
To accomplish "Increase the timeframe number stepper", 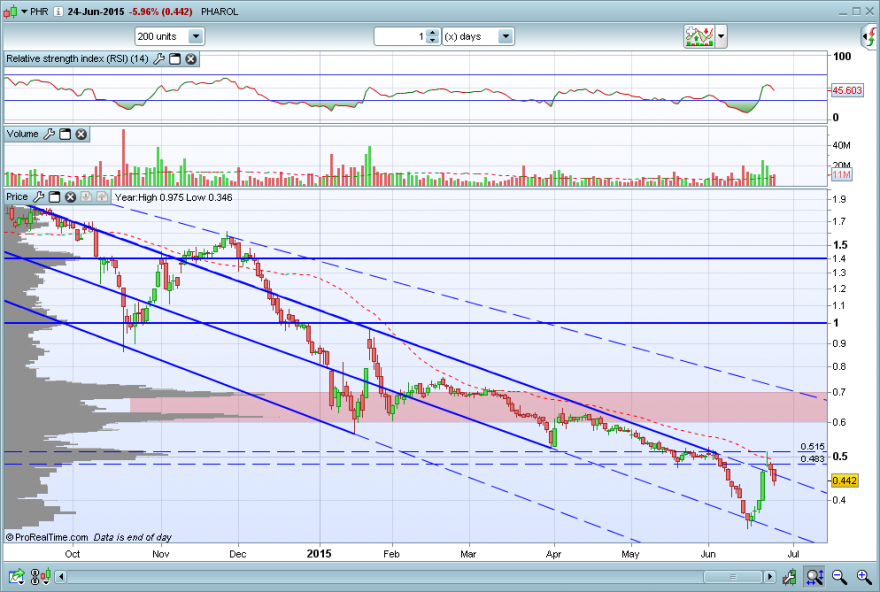I will (x=432, y=33).
